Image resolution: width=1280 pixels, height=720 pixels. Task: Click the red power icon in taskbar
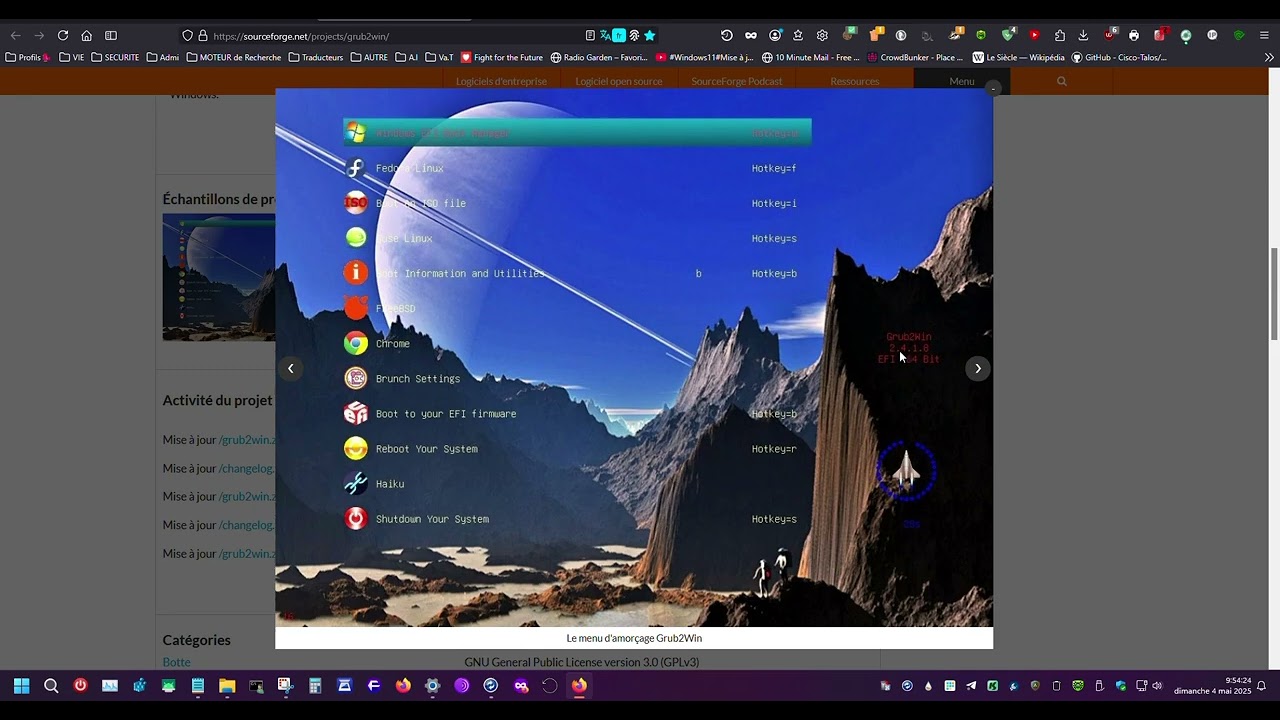click(81, 686)
